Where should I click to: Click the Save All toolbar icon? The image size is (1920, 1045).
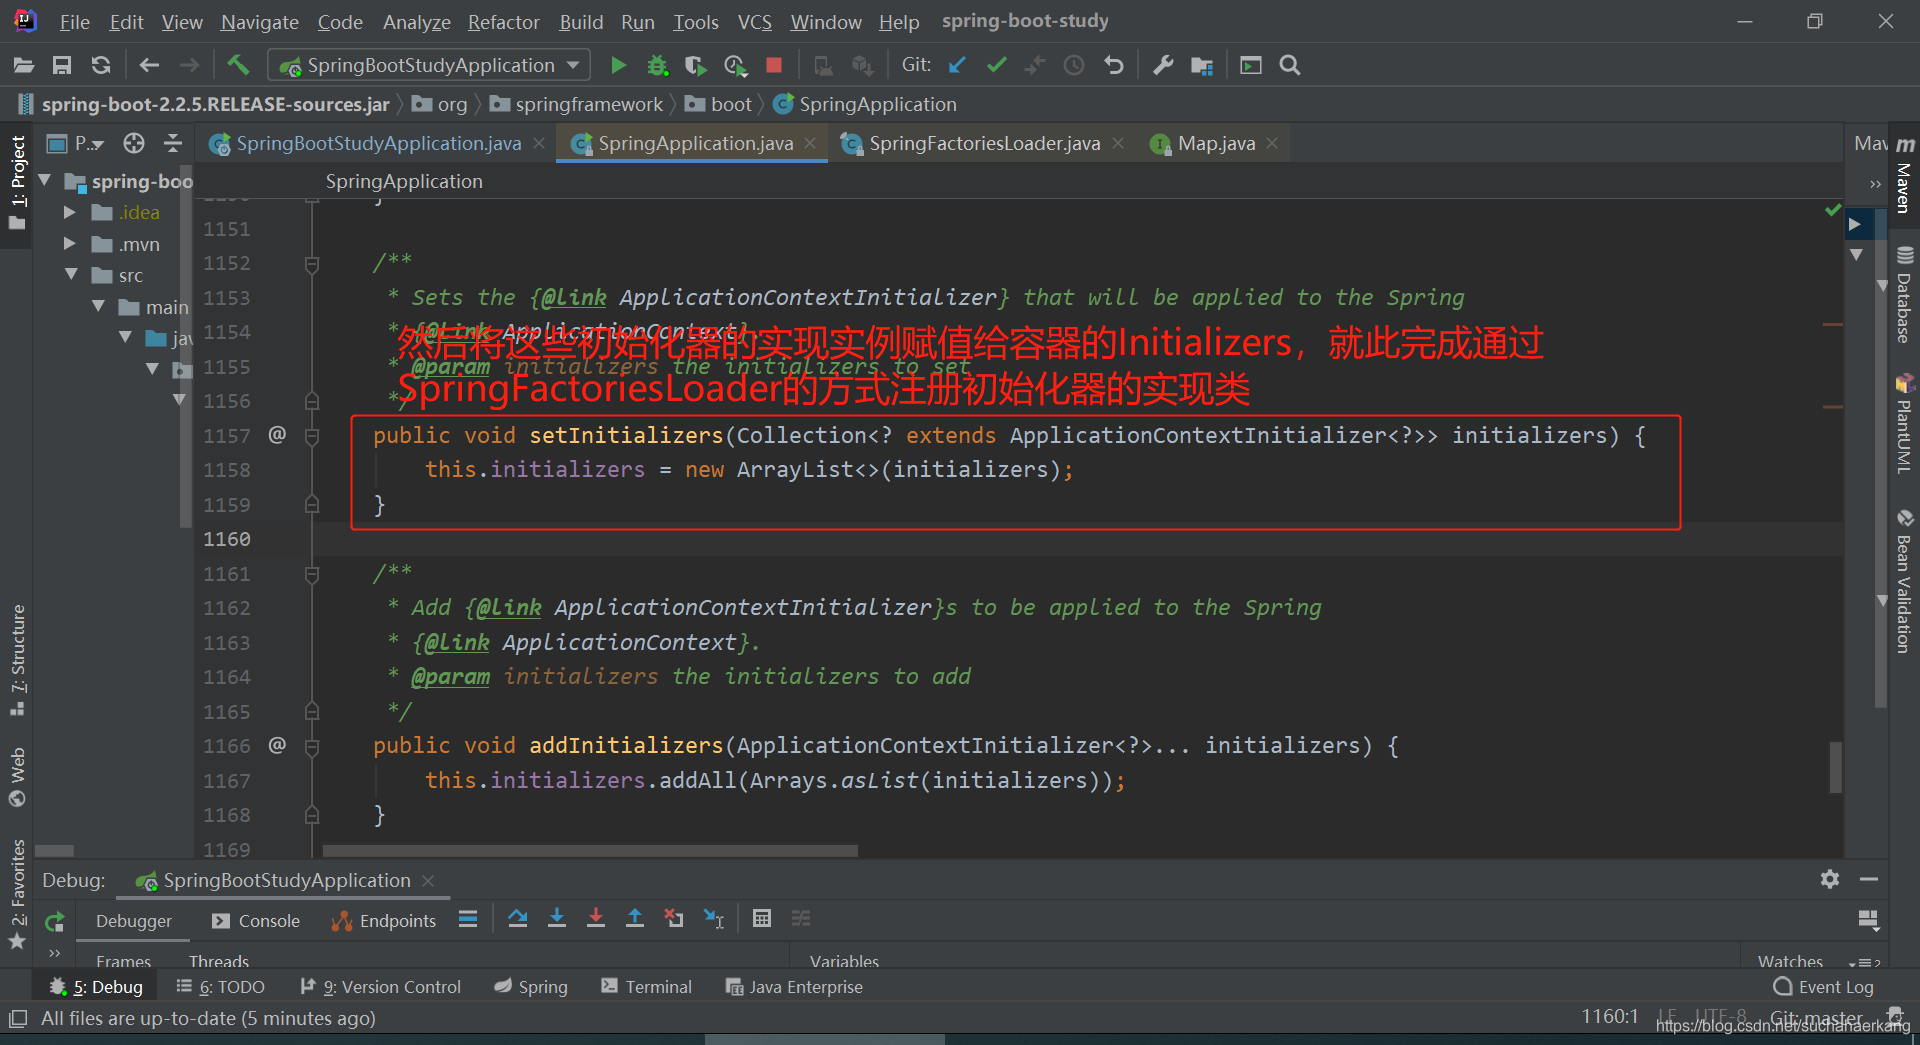pos(62,65)
